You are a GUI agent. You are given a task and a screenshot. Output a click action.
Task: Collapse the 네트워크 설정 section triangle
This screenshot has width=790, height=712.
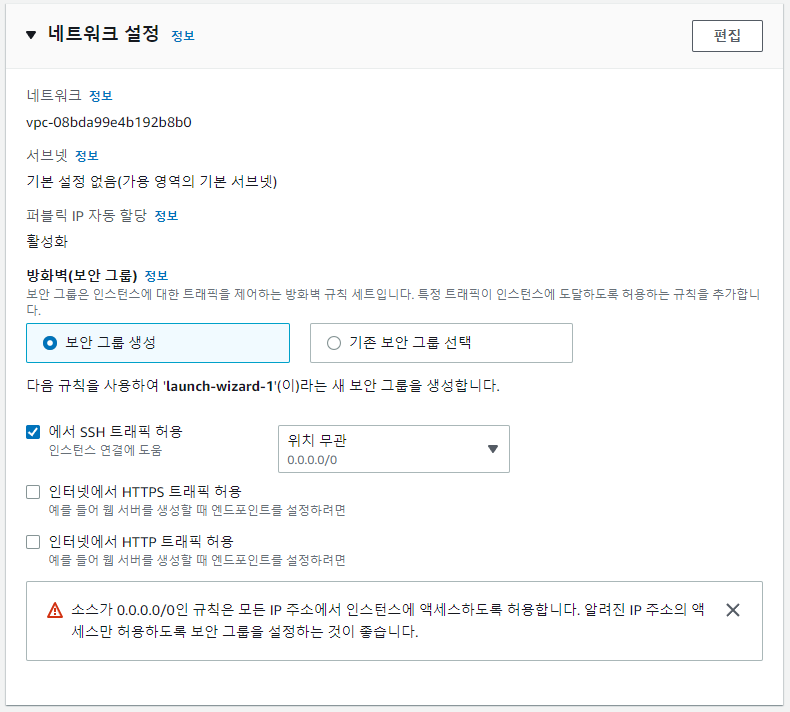tap(31, 35)
